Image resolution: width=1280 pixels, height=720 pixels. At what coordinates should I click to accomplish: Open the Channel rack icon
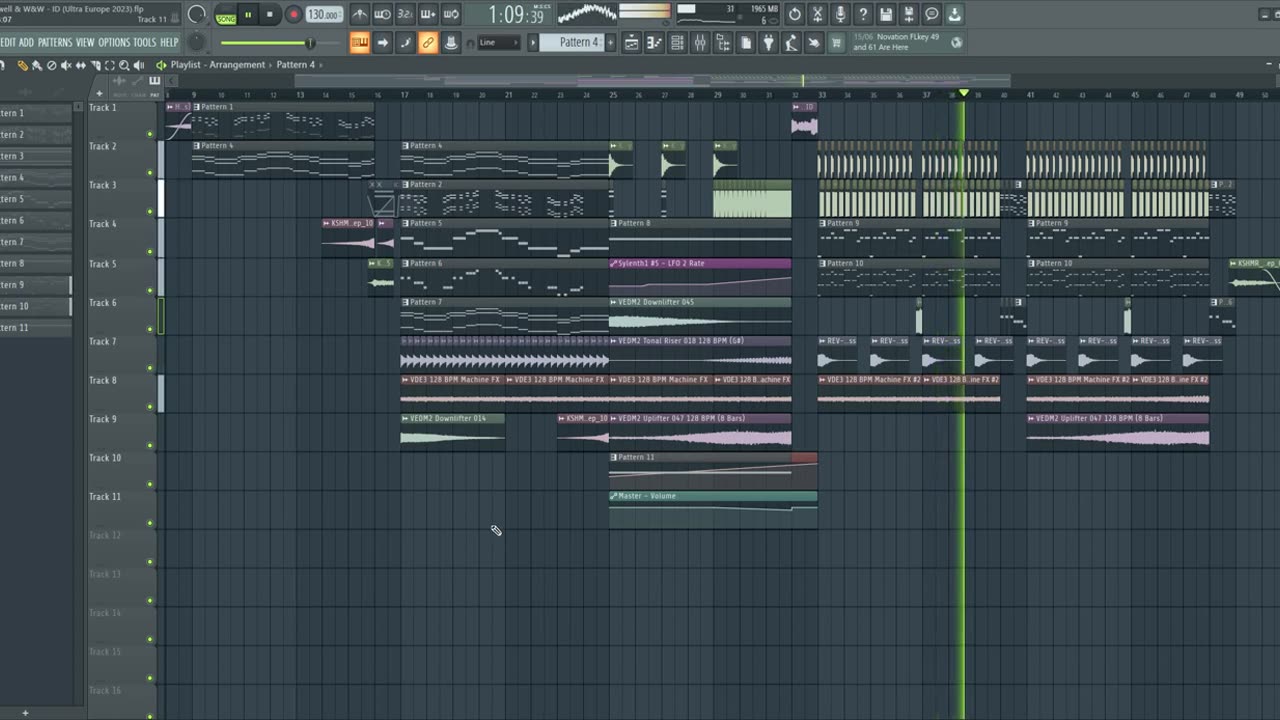click(677, 42)
